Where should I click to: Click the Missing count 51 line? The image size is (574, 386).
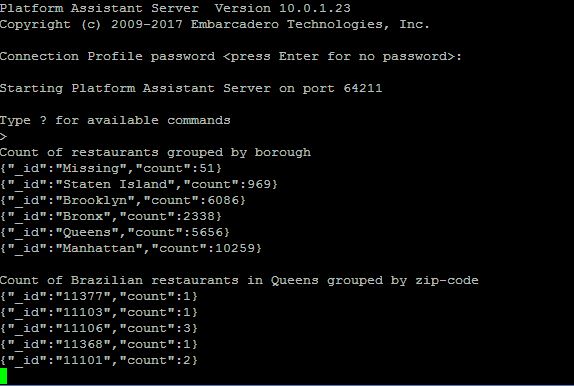(x=111, y=169)
